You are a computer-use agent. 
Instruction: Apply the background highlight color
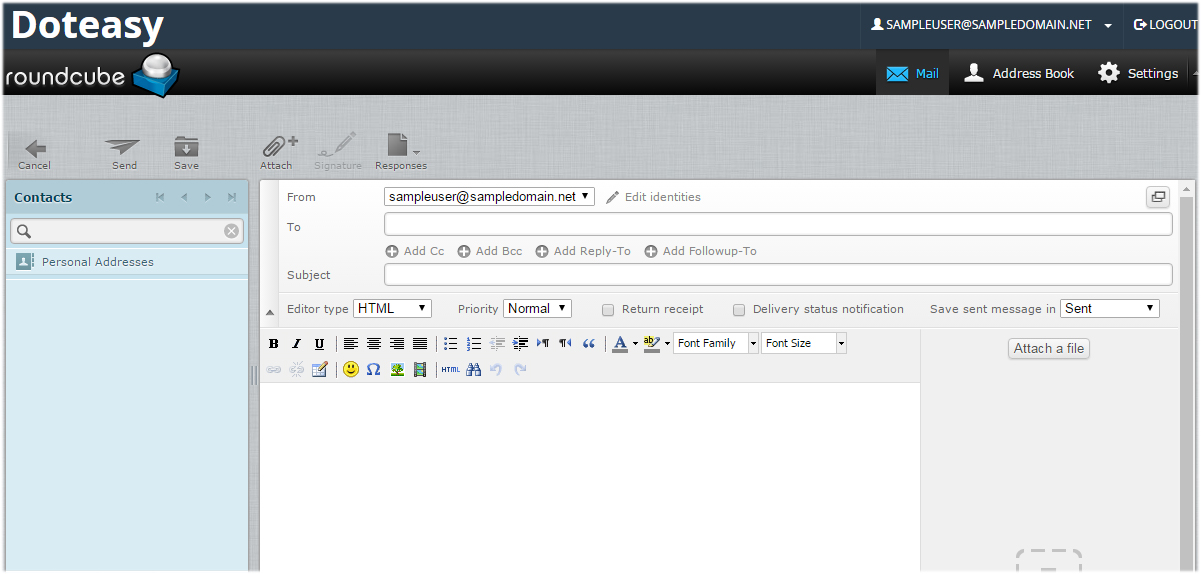click(652, 343)
